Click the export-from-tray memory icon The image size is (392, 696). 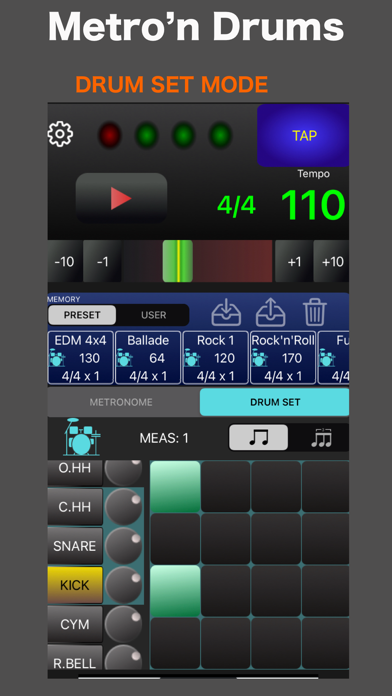(x=270, y=312)
